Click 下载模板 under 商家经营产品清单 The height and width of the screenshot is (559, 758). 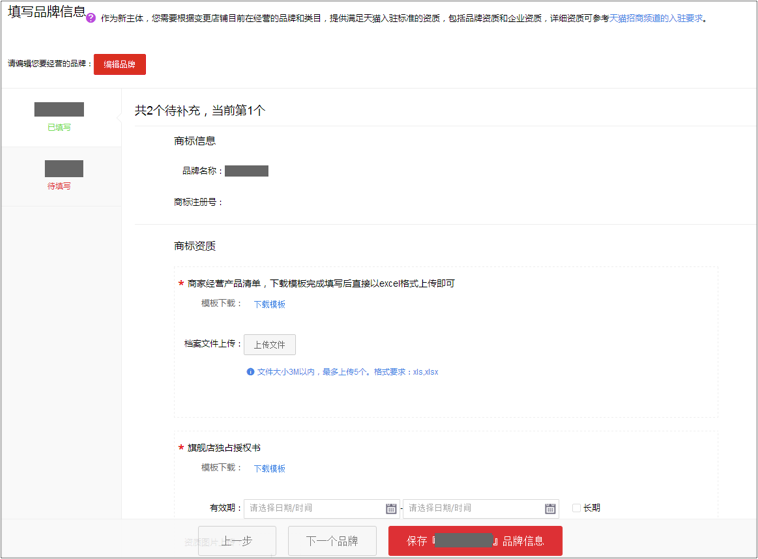point(269,304)
